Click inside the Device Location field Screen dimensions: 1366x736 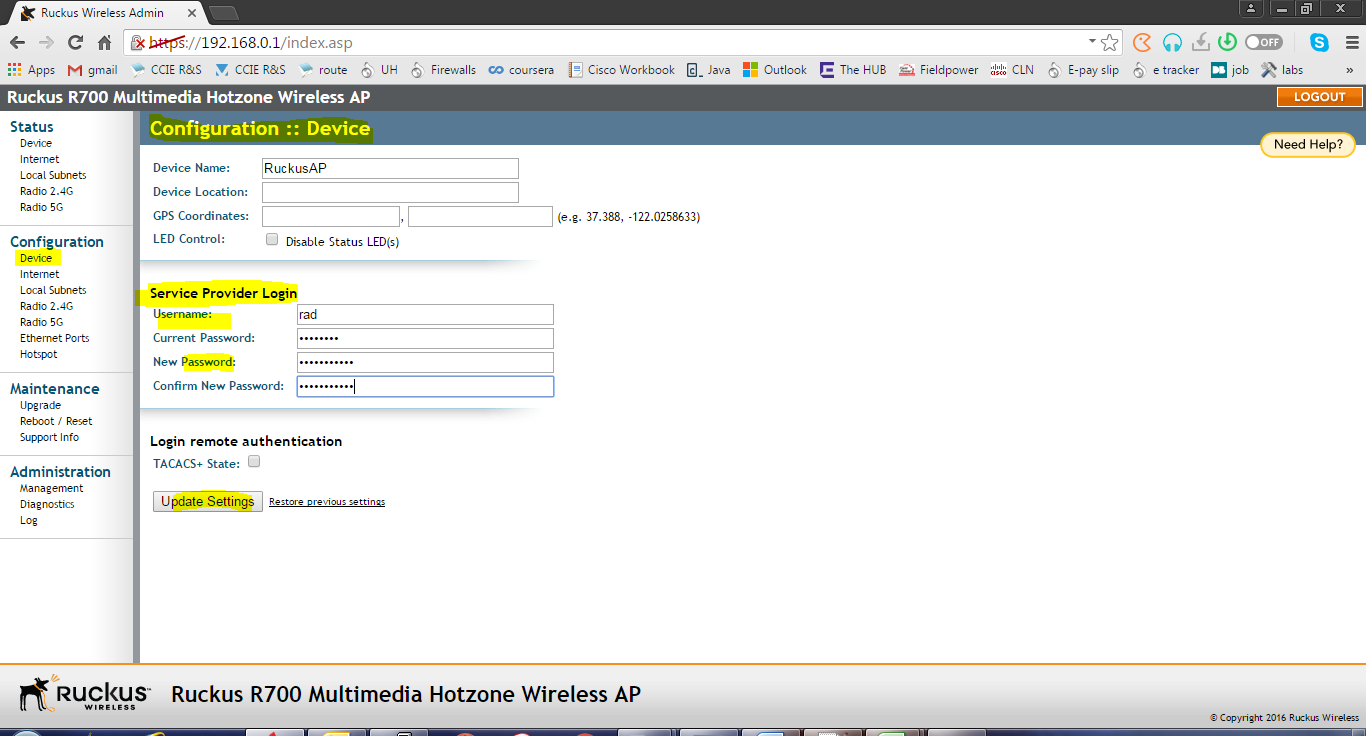(x=390, y=191)
